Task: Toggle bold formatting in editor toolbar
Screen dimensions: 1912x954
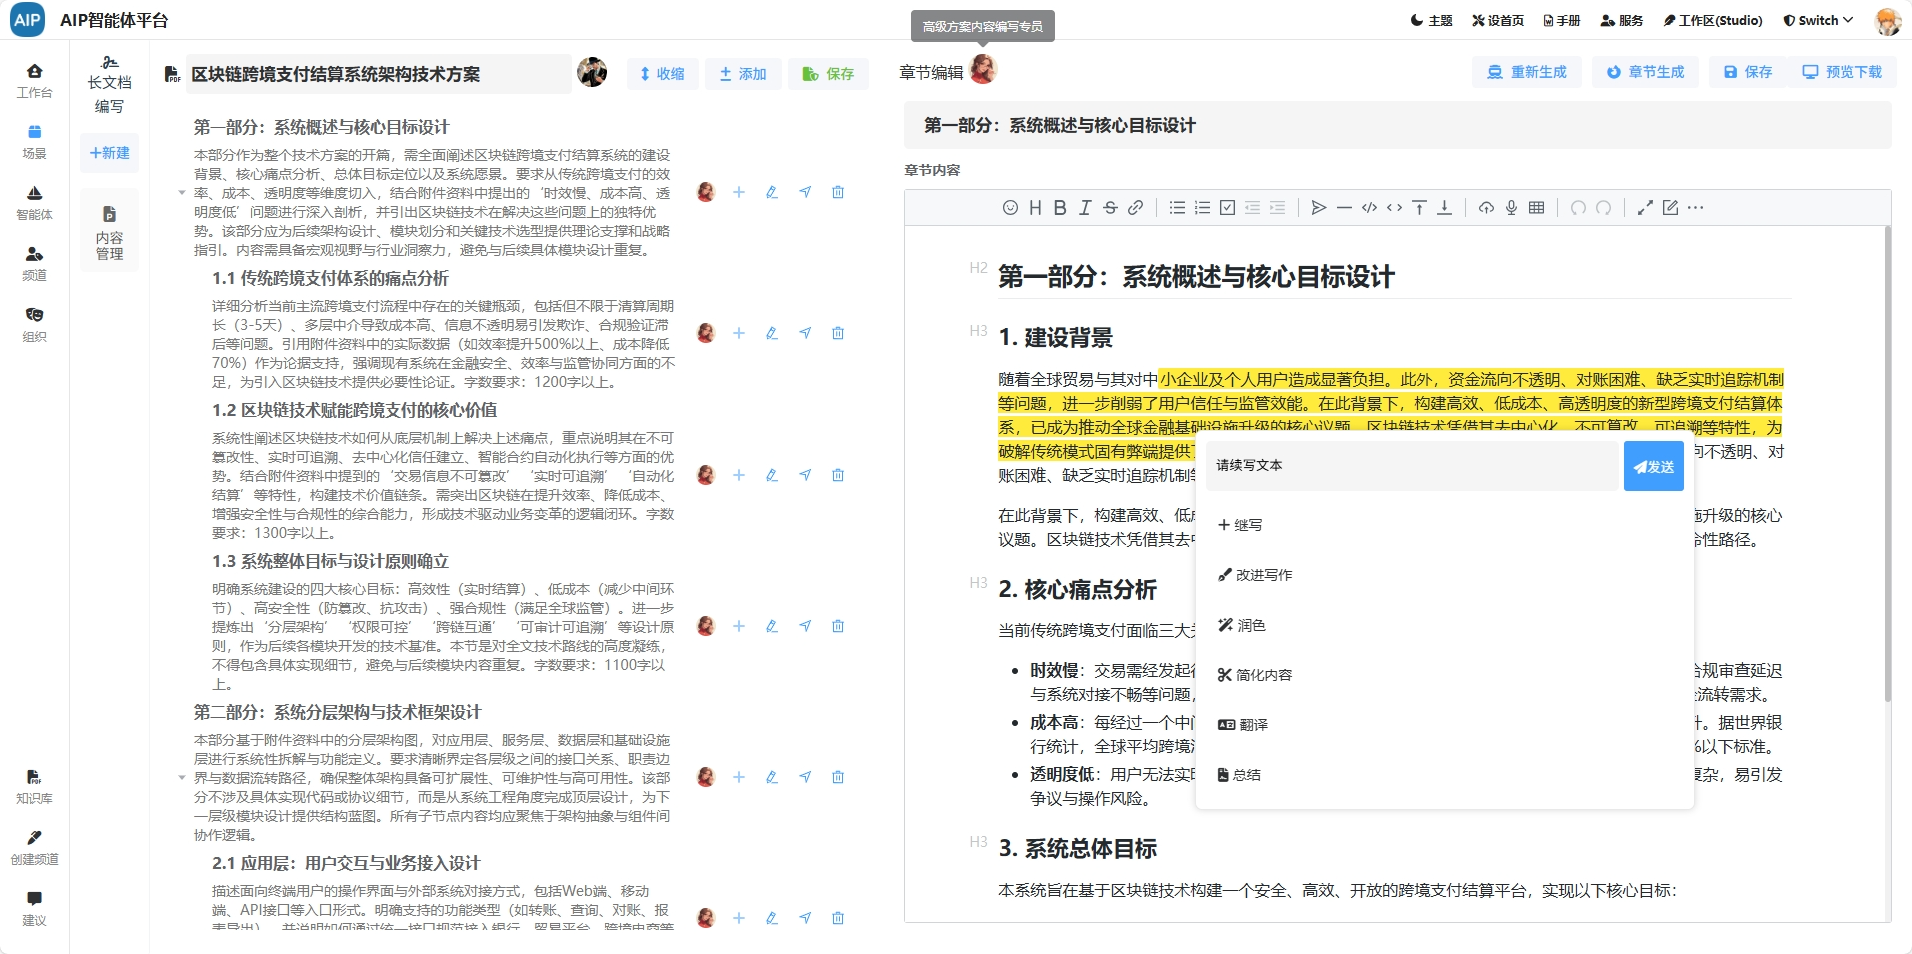Action: [x=1060, y=208]
